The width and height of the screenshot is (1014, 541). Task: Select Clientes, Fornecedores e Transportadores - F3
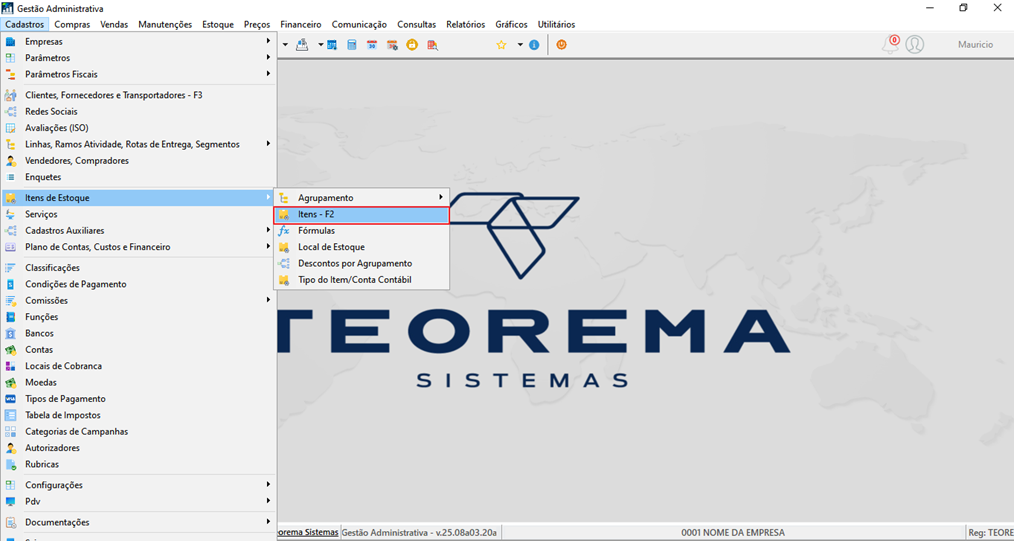(x=138, y=95)
